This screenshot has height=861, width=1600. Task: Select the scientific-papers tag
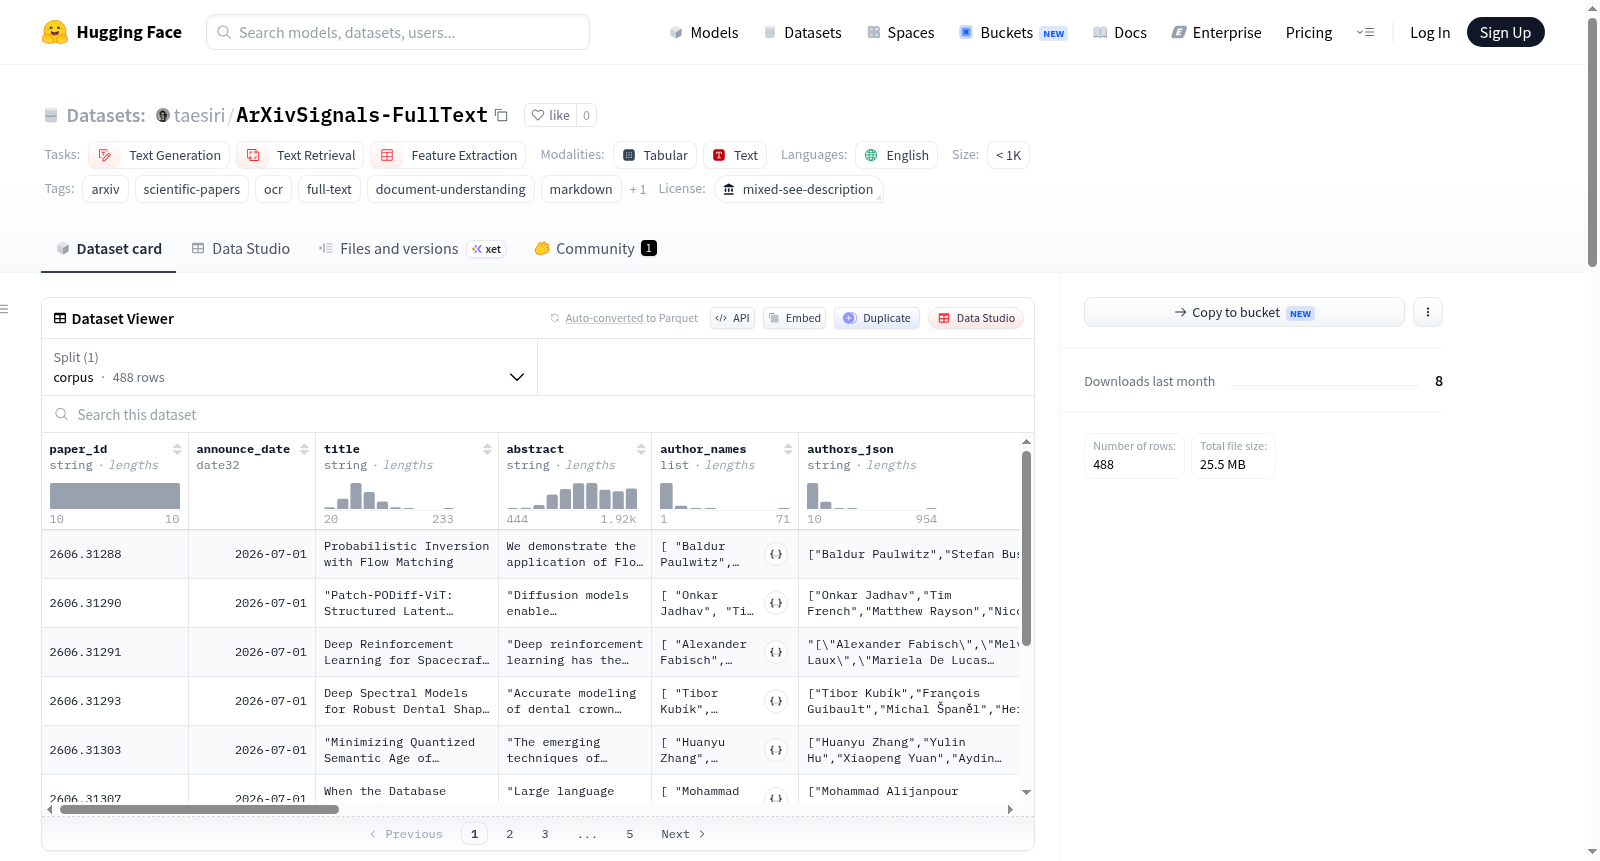pyautogui.click(x=192, y=189)
